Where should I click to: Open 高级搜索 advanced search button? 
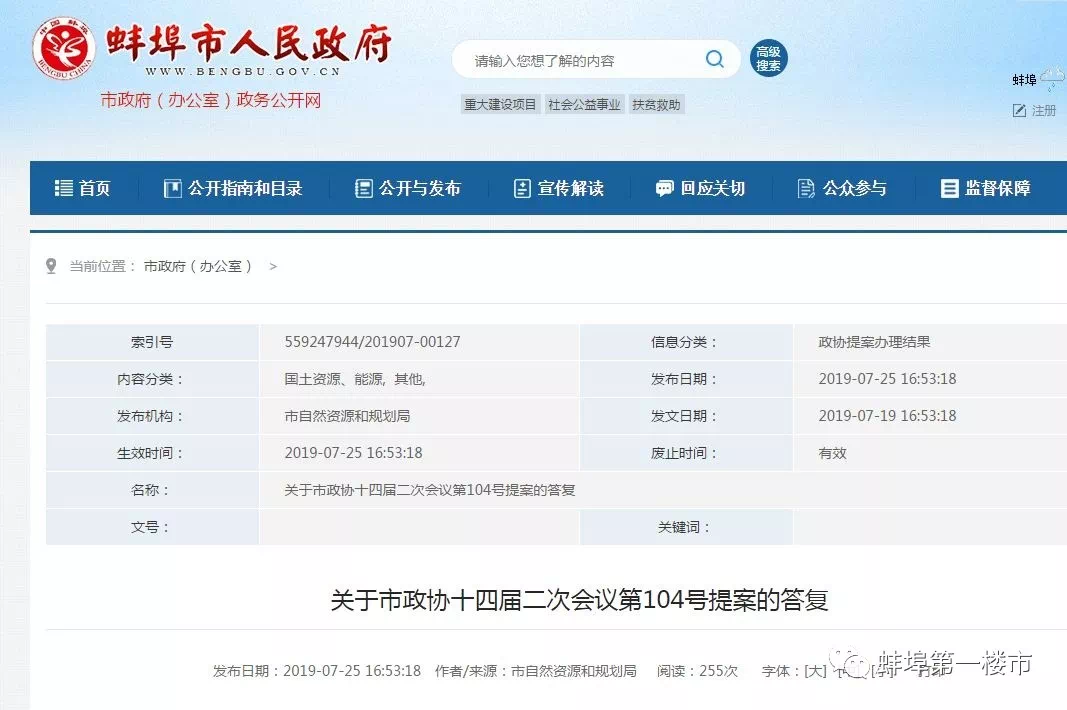point(768,59)
